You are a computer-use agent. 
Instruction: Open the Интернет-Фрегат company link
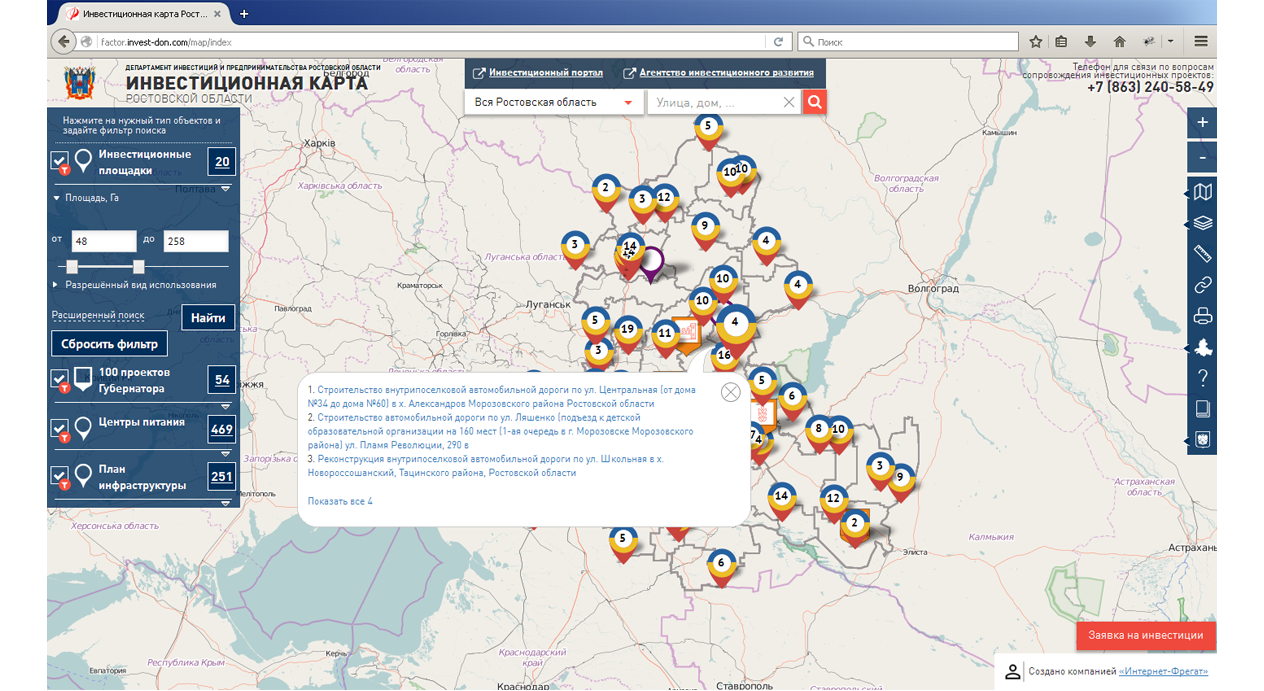(1163, 671)
